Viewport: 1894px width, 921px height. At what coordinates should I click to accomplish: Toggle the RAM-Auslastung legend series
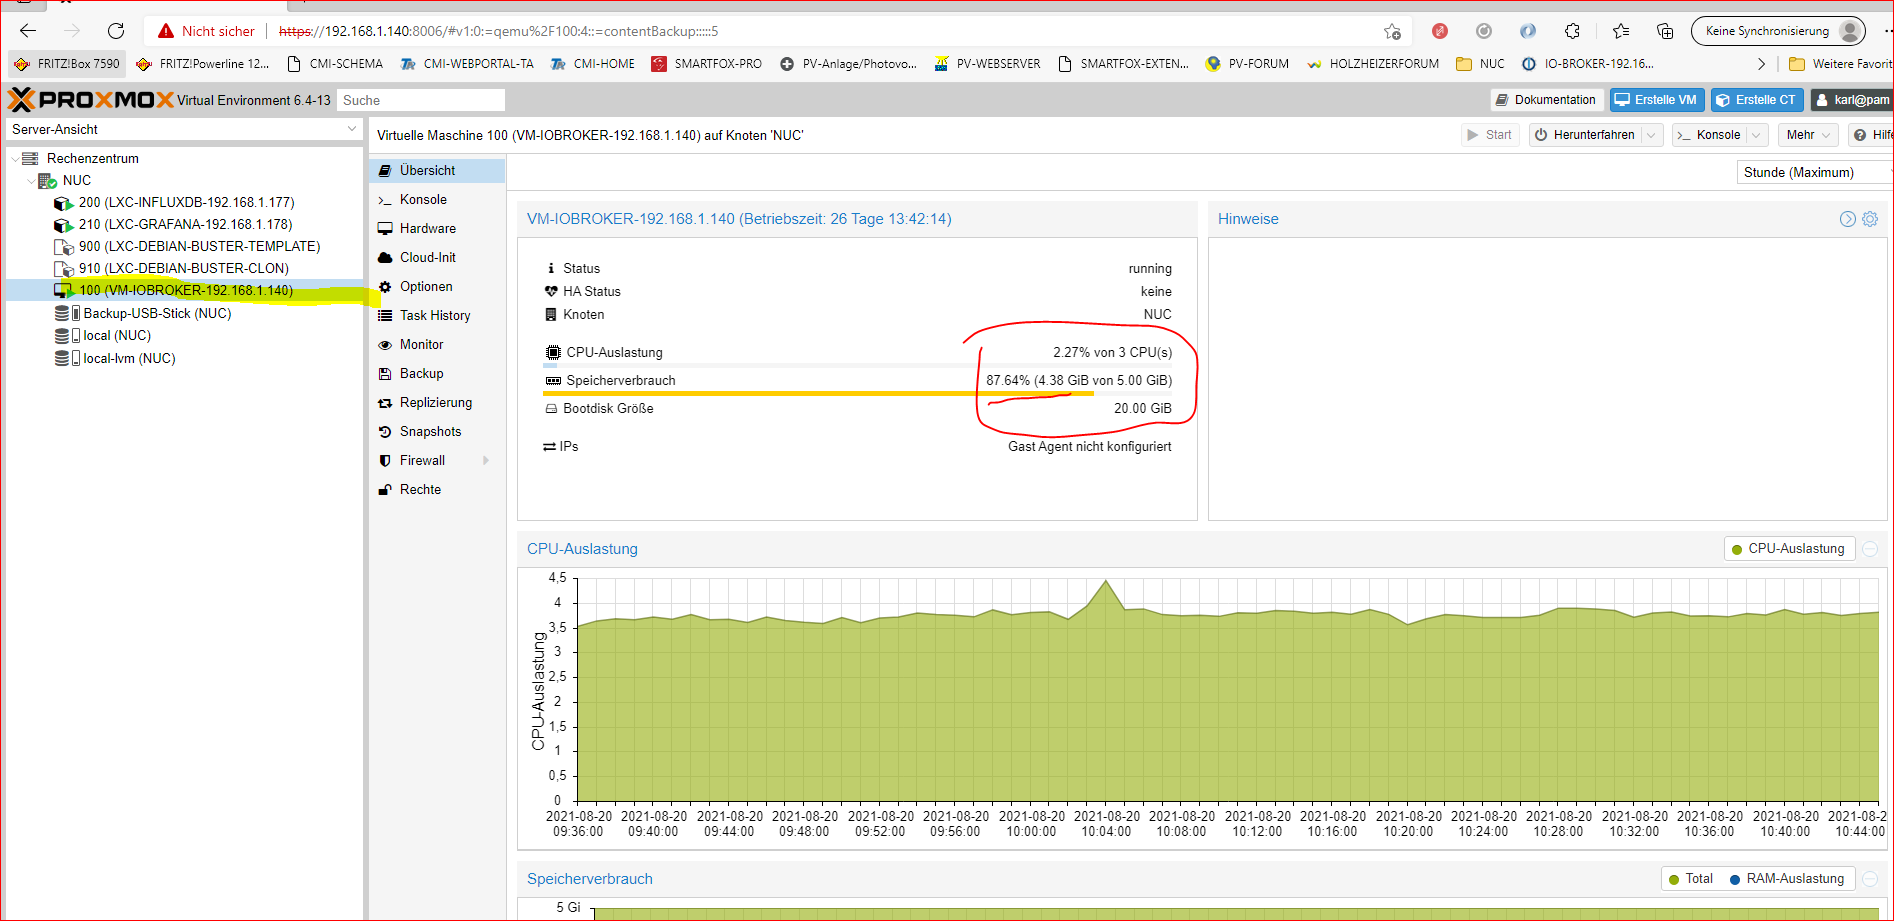coord(1786,879)
